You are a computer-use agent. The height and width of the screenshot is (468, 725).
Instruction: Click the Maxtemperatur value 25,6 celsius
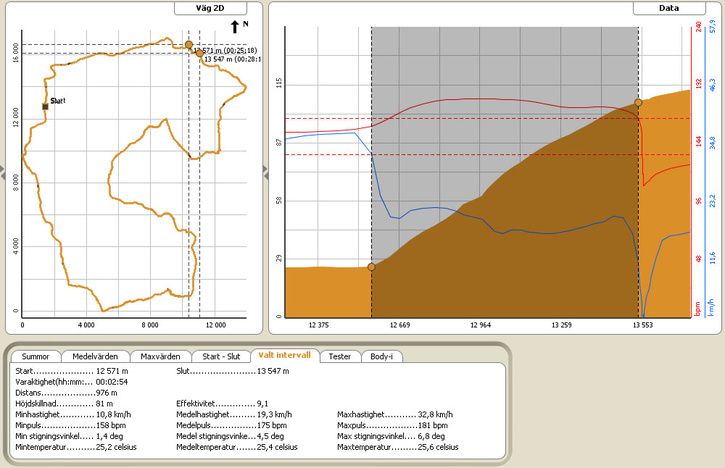point(438,447)
